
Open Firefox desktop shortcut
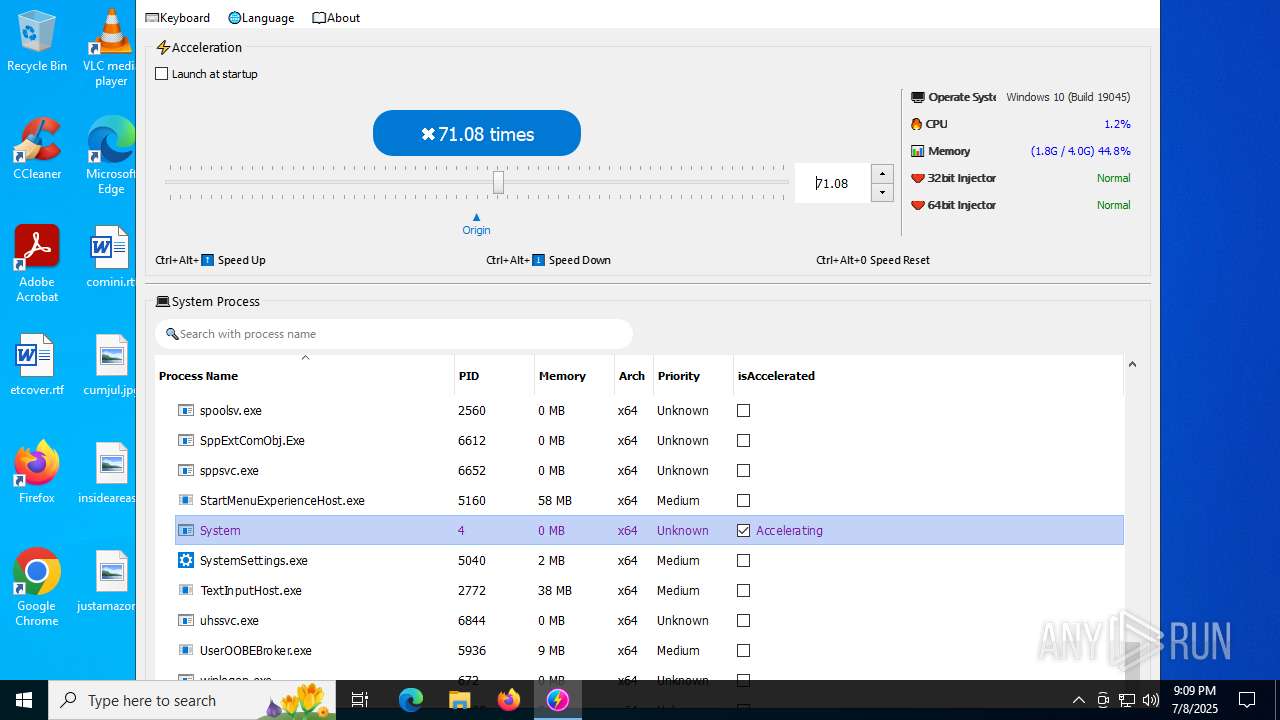point(37,473)
